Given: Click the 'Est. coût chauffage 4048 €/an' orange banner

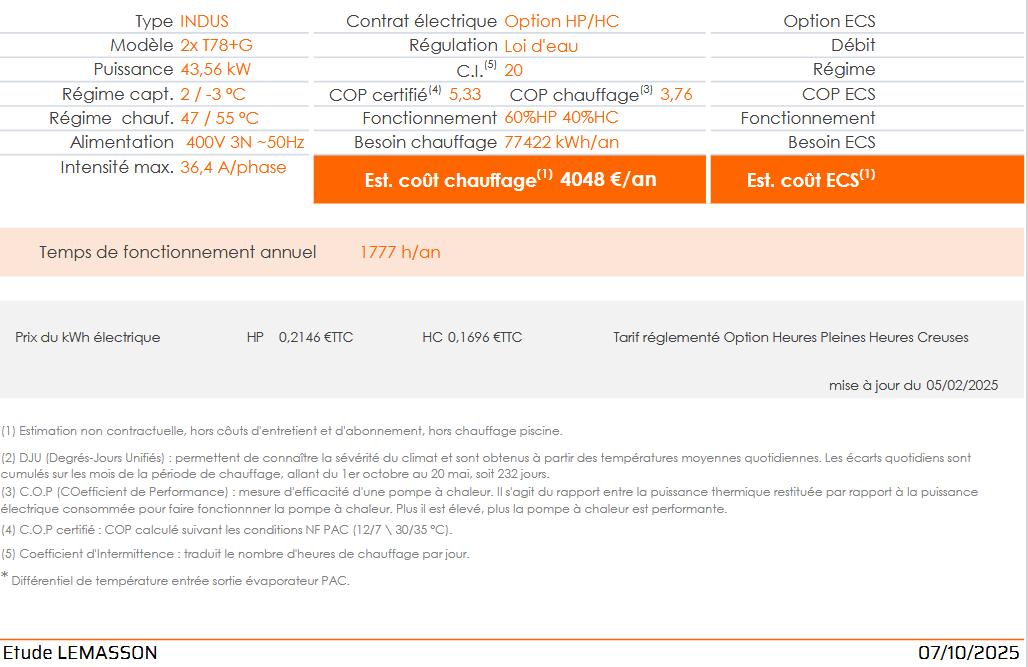Looking at the screenshot, I should point(510,180).
